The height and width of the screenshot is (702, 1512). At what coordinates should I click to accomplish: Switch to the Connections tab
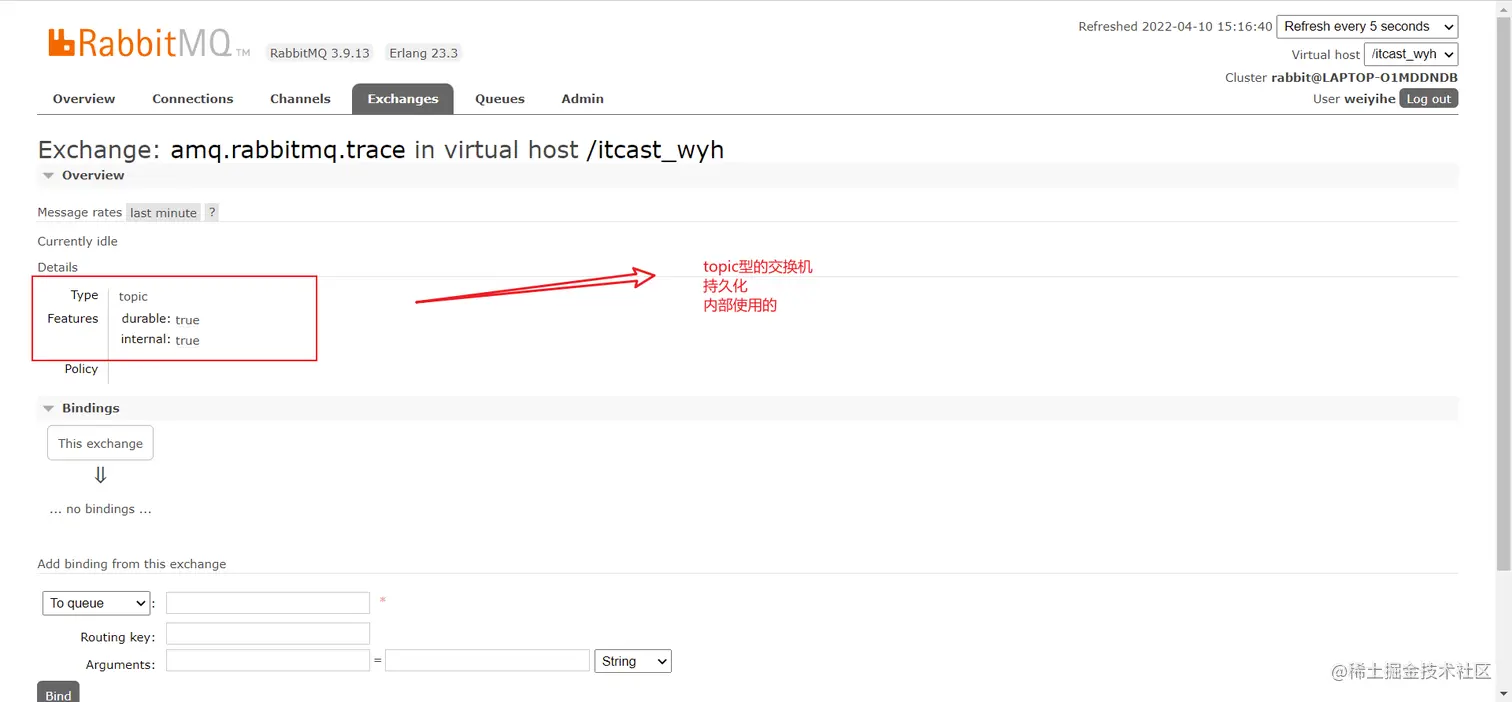[193, 99]
